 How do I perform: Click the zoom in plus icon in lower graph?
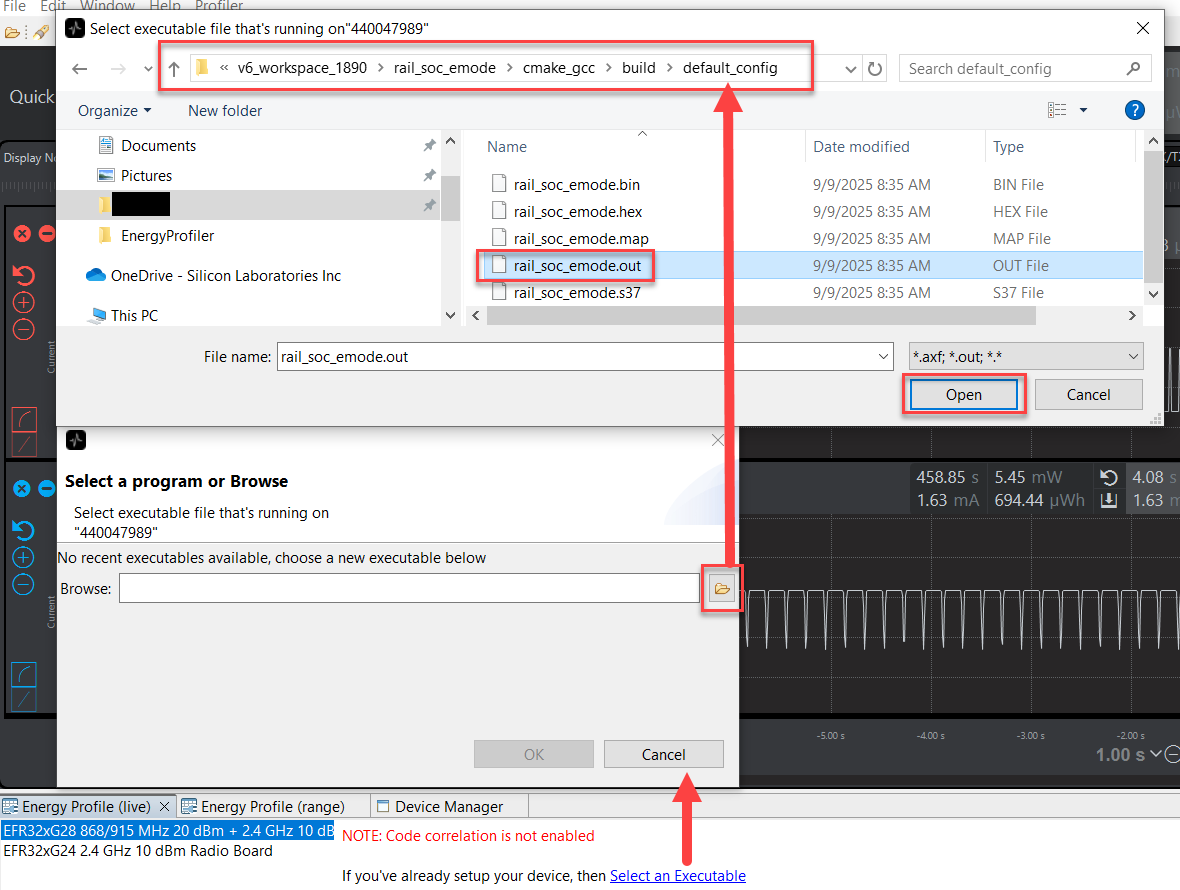(x=24, y=558)
